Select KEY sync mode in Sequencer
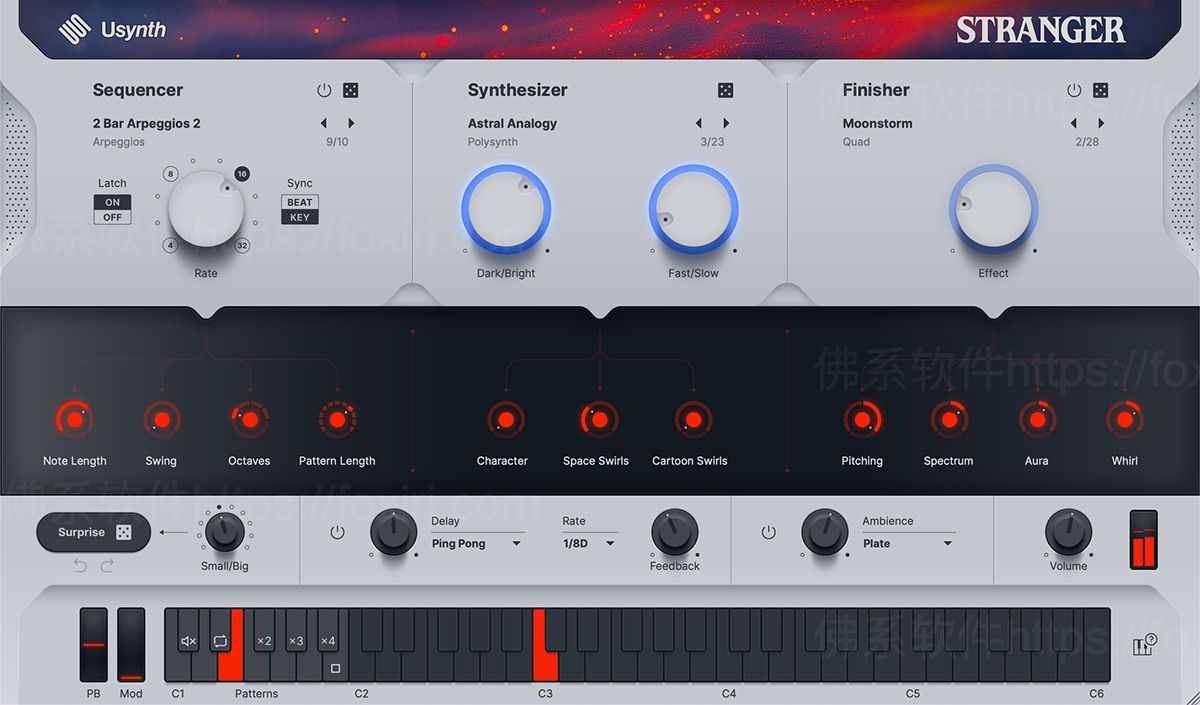This screenshot has width=1200, height=705. 300,215
